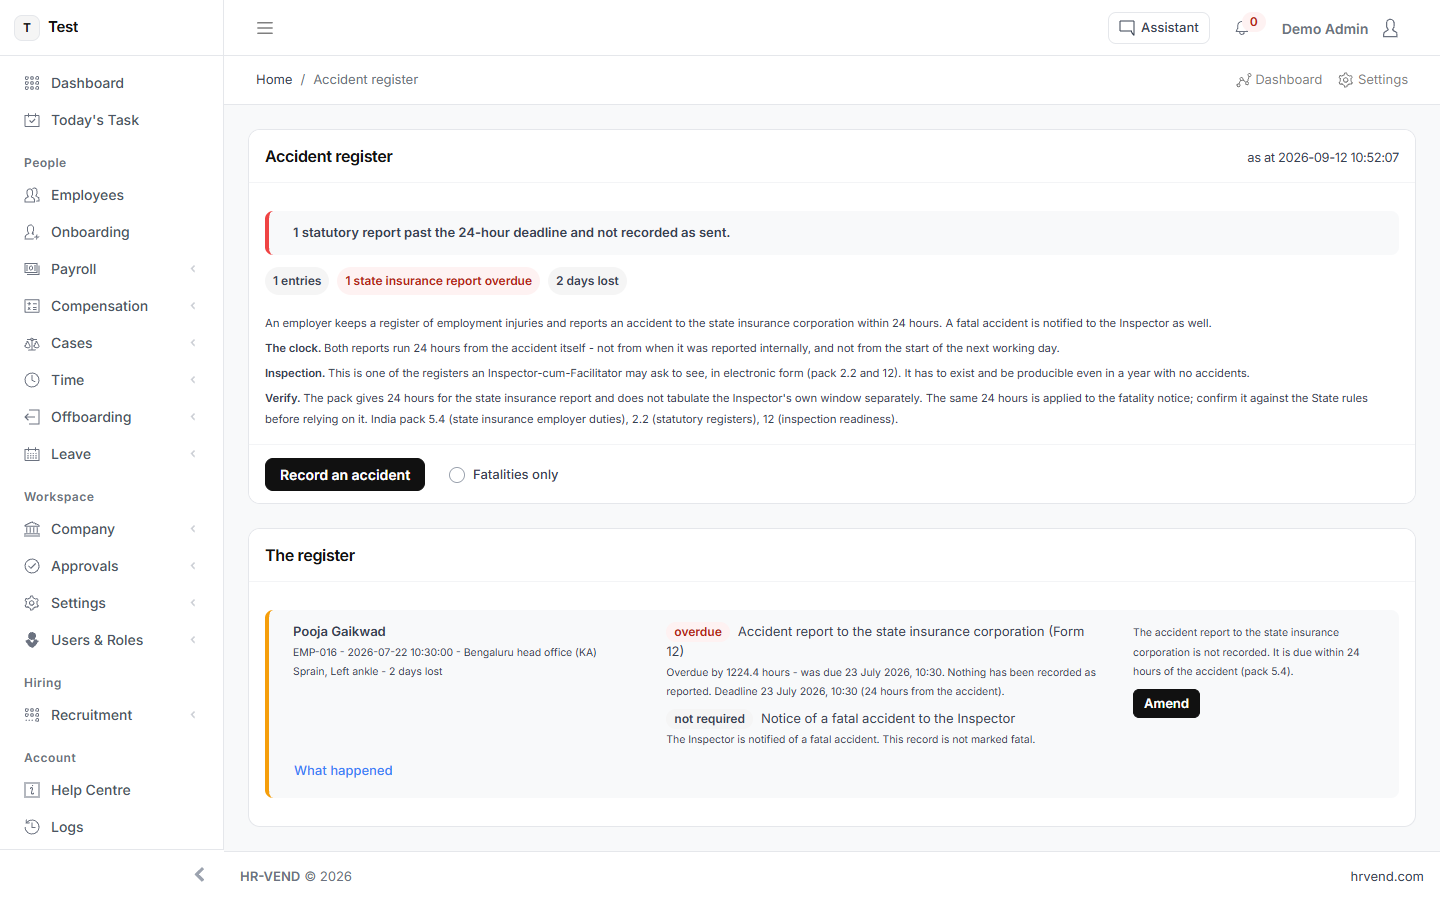Click the red overdue status tag

pos(698,632)
